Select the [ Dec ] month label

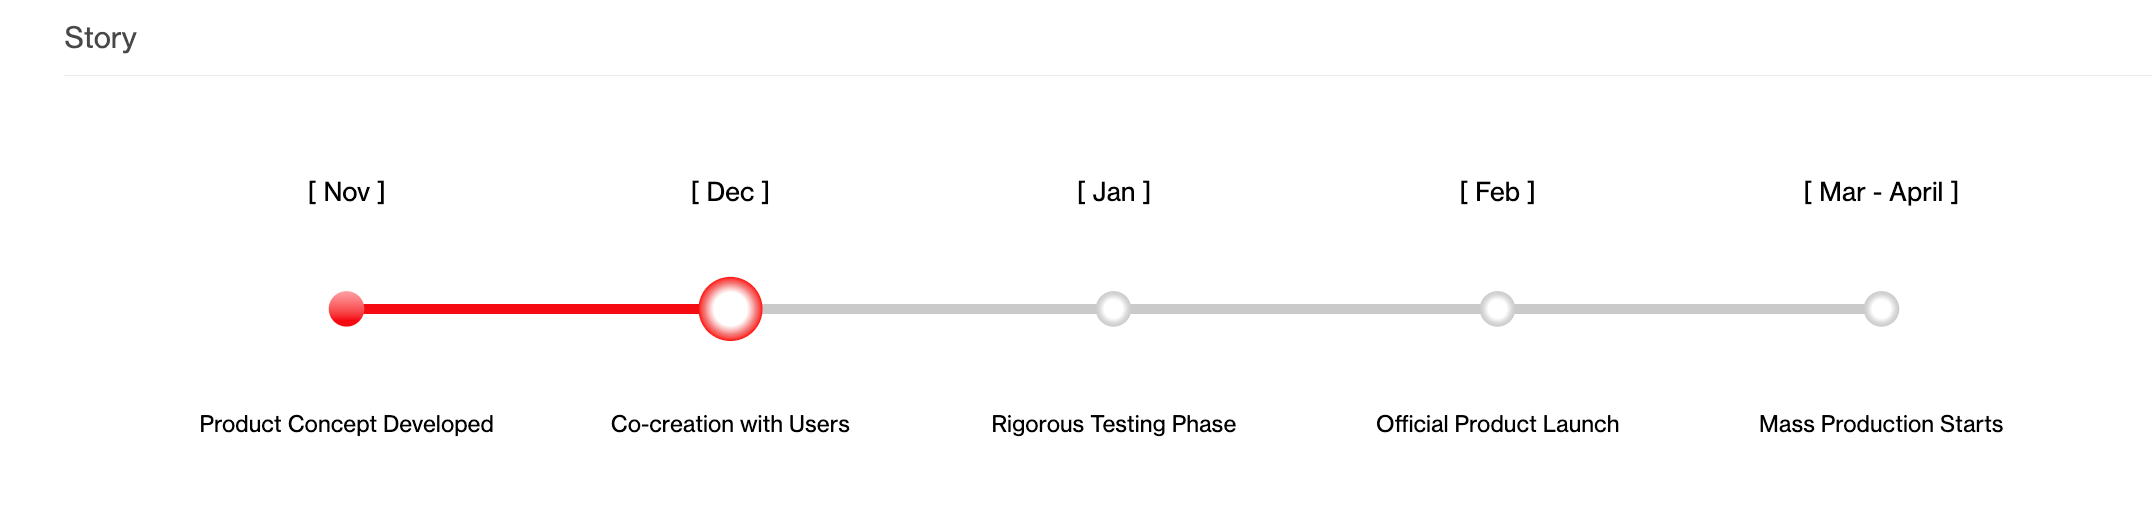730,192
